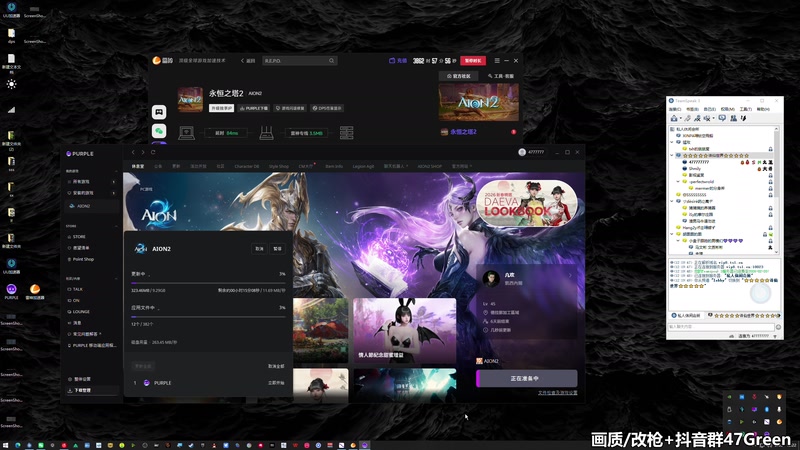This screenshot has height=450, width=800.
Task: Open the account avatar menu in PURPLE title bar
Action: [522, 152]
